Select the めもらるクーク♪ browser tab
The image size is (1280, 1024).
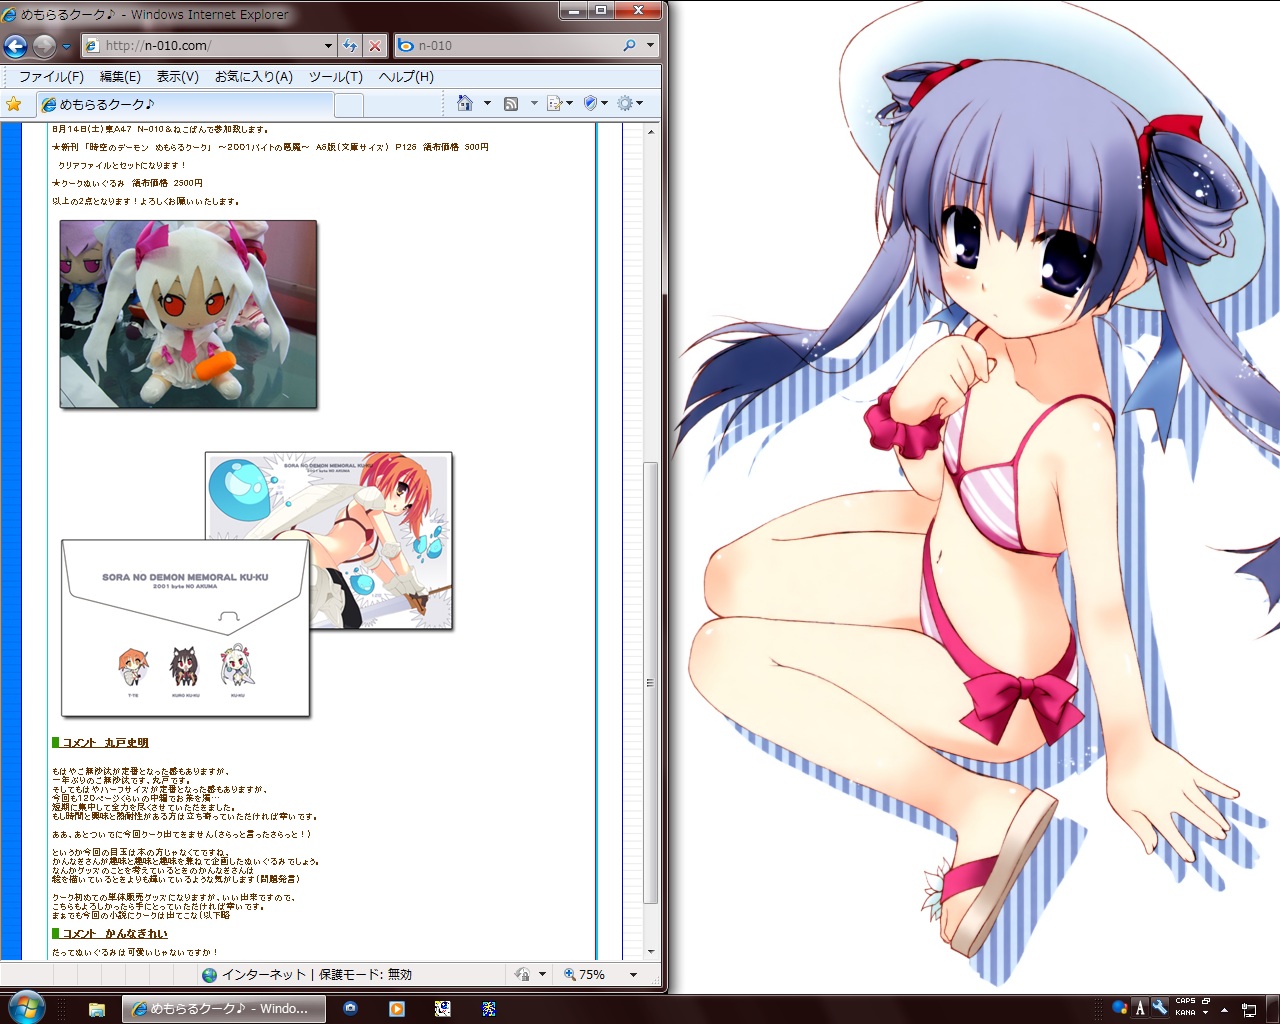point(185,104)
